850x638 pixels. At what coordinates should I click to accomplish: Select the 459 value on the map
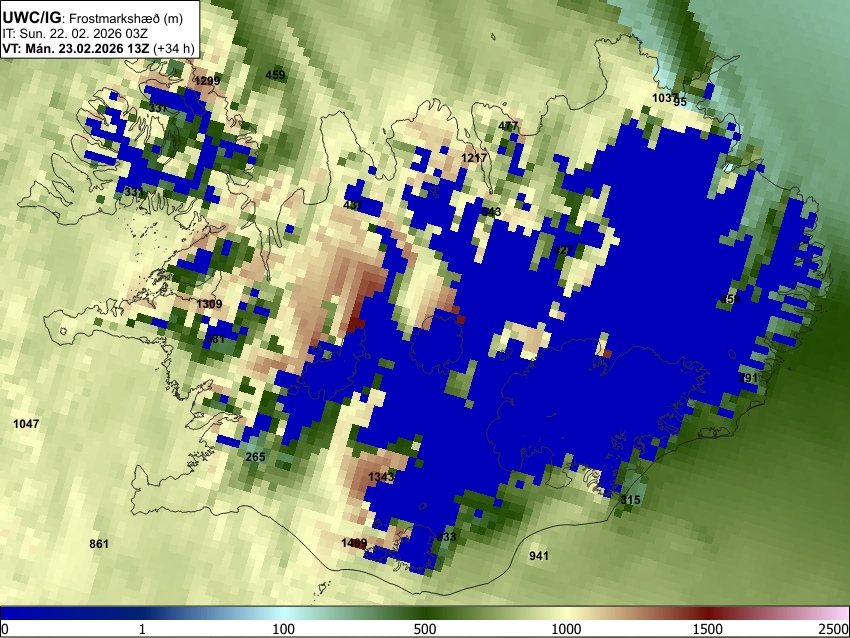pyautogui.click(x=275, y=75)
